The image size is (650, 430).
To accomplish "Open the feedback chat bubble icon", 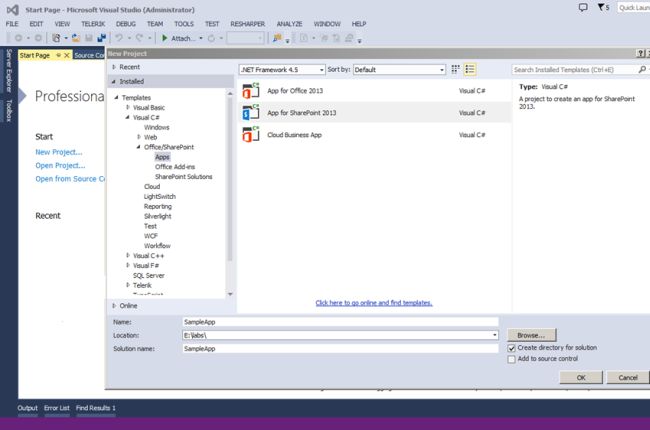I will coord(583,7).
